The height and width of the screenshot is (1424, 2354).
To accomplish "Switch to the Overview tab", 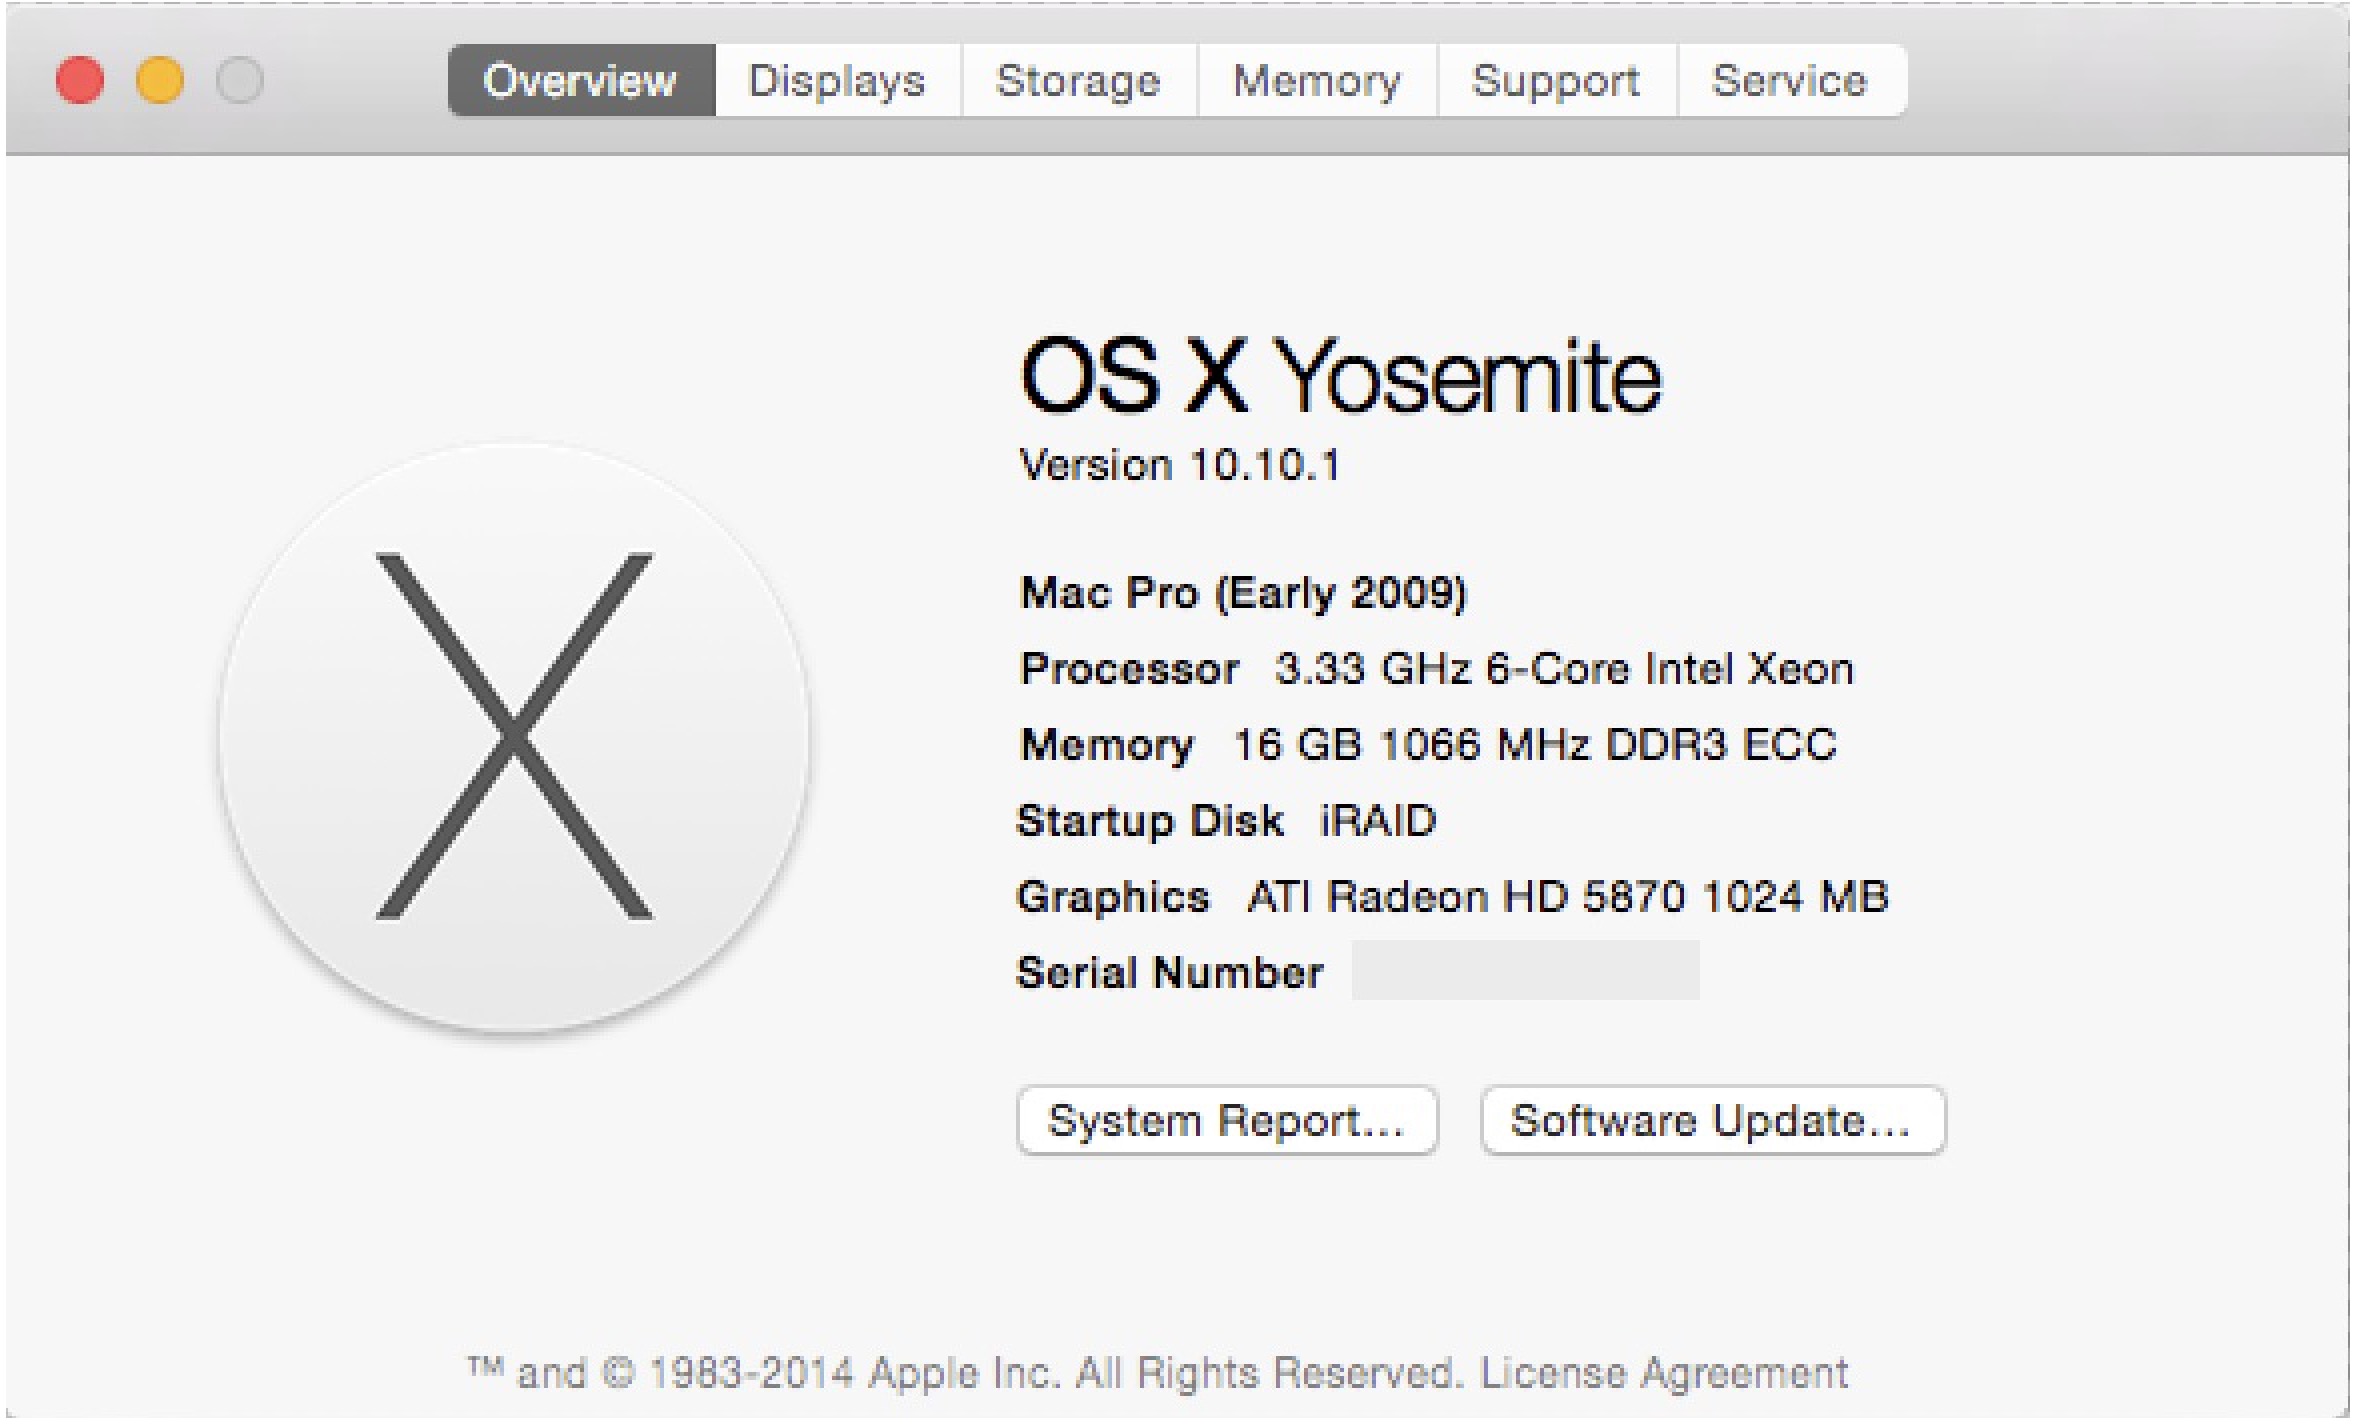I will (580, 80).
